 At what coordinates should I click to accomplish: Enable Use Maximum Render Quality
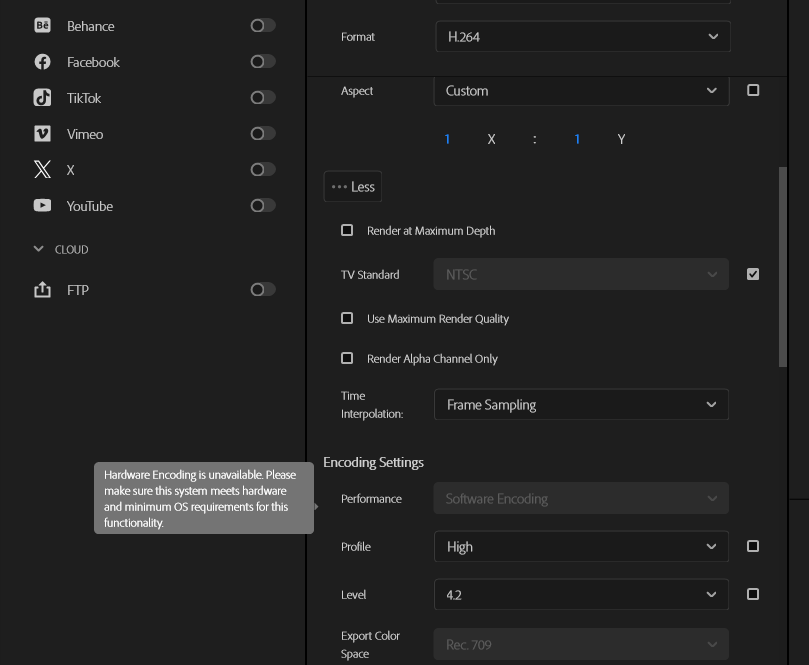(347, 318)
